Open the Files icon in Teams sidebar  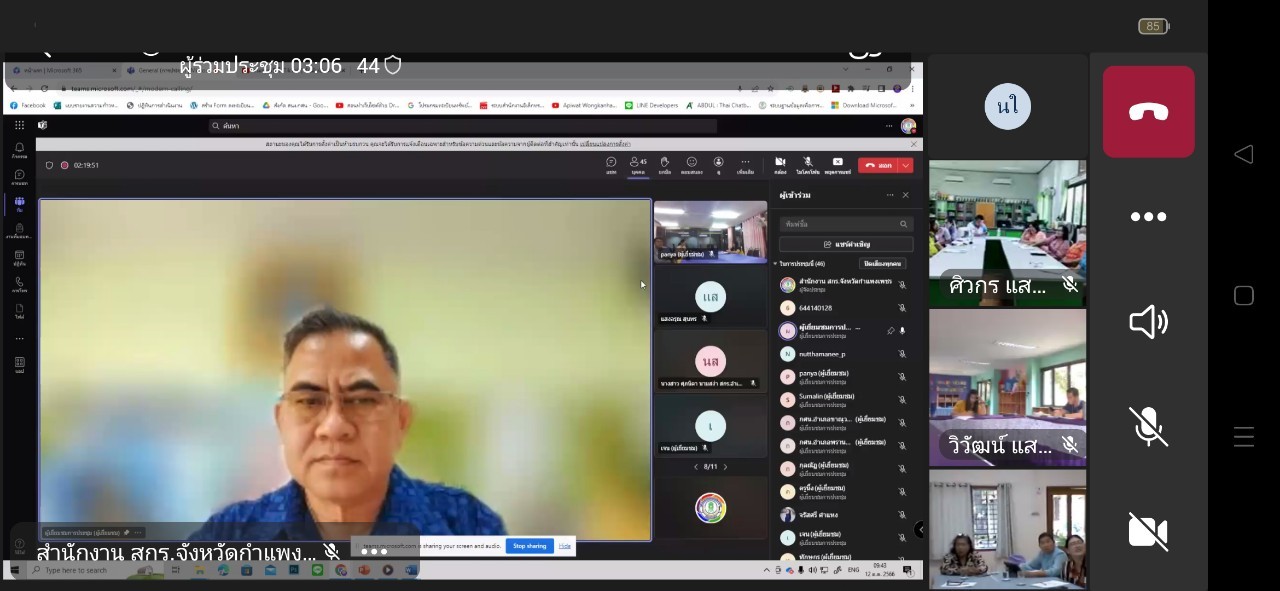19,311
